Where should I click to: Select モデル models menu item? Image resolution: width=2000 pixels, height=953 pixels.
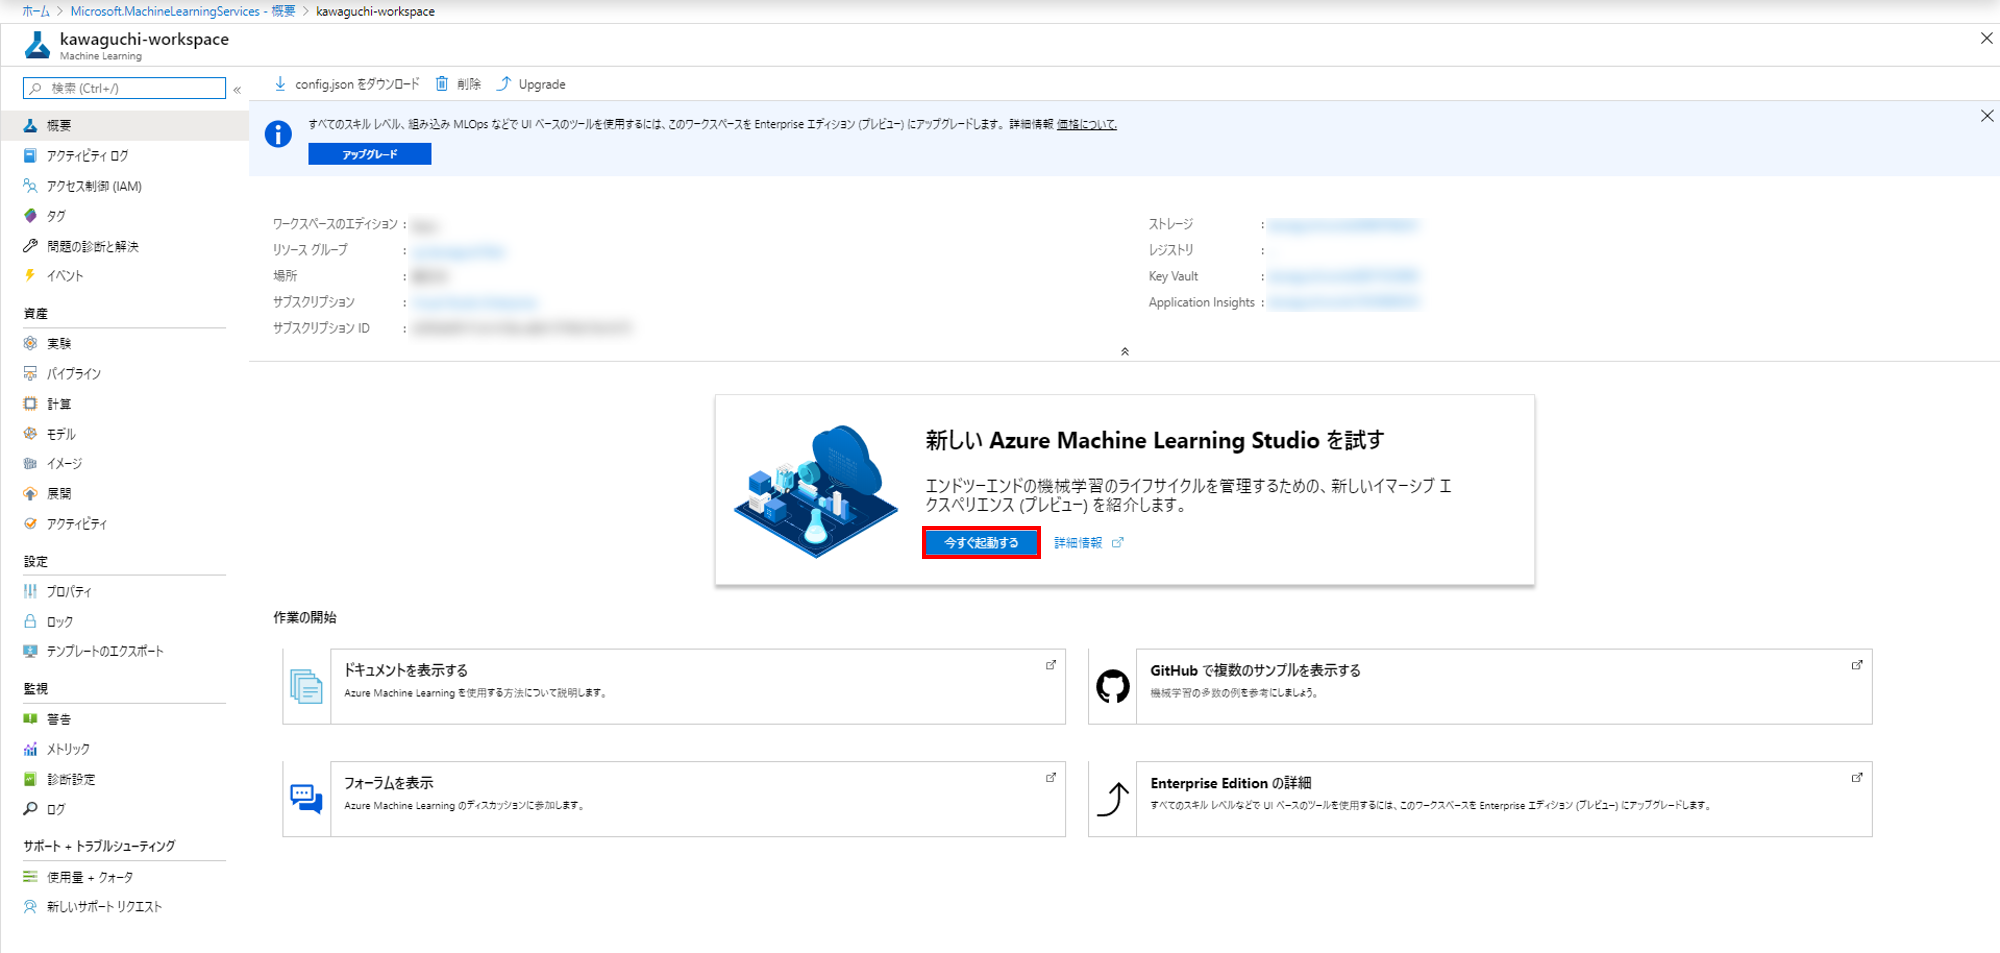[x=61, y=434]
